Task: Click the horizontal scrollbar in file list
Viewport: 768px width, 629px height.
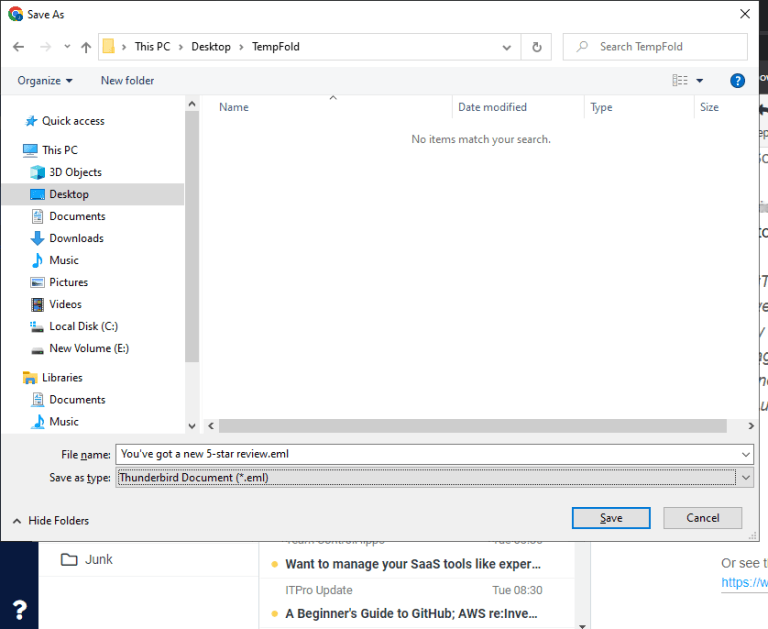Action: pyautogui.click(x=473, y=426)
